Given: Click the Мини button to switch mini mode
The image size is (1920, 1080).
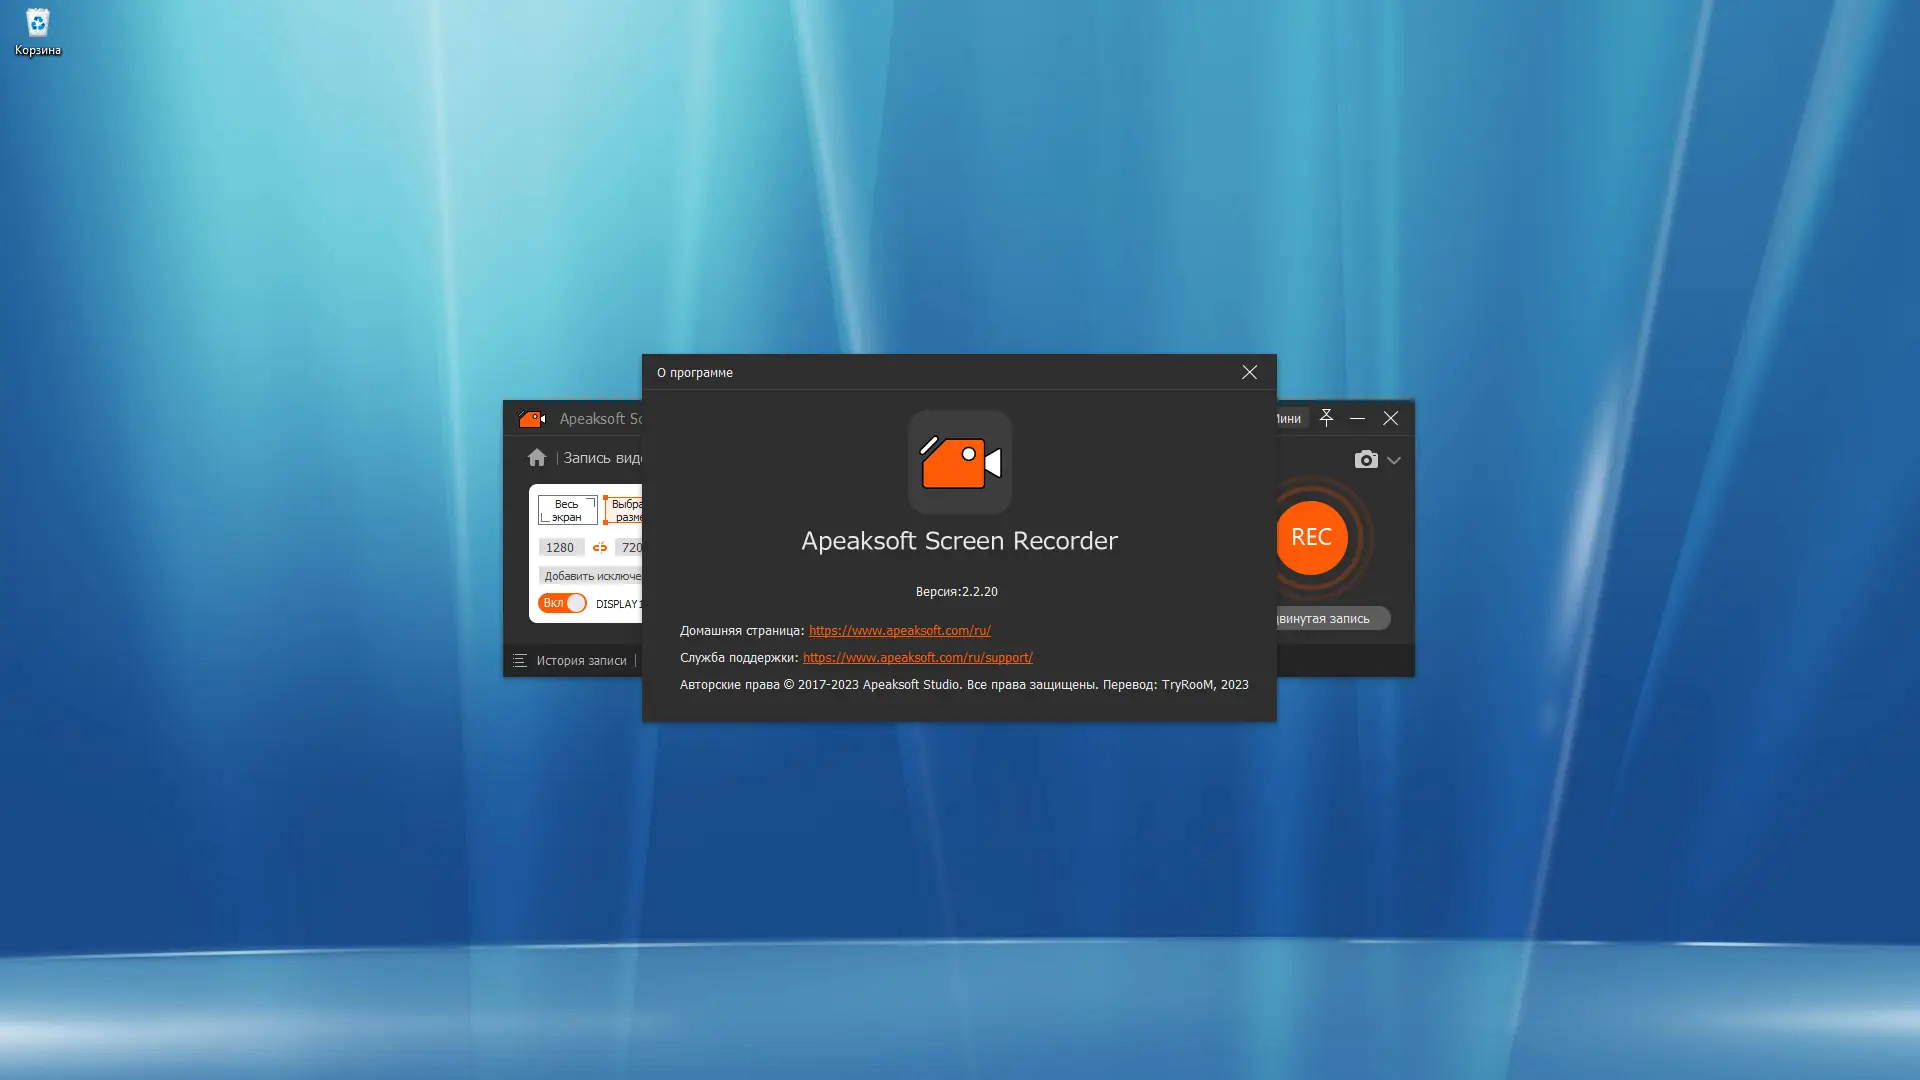Looking at the screenshot, I should 1289,418.
